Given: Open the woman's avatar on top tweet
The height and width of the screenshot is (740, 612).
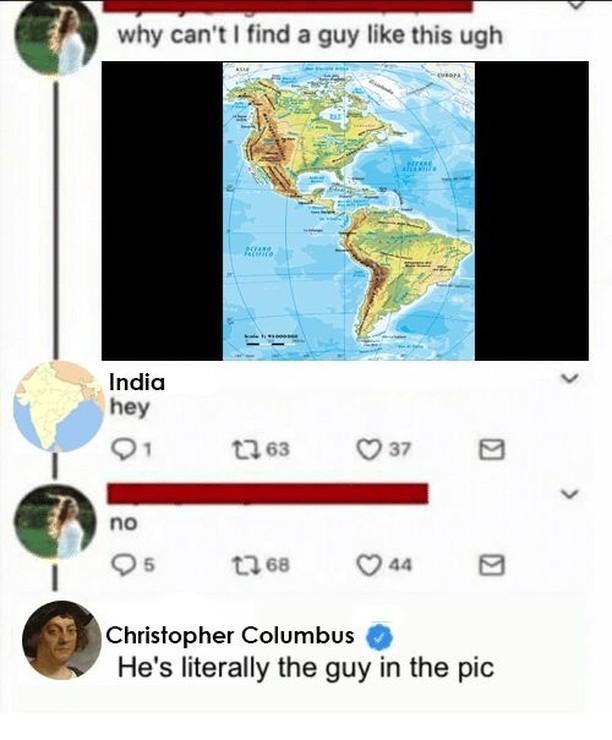Looking at the screenshot, I should point(56,39).
